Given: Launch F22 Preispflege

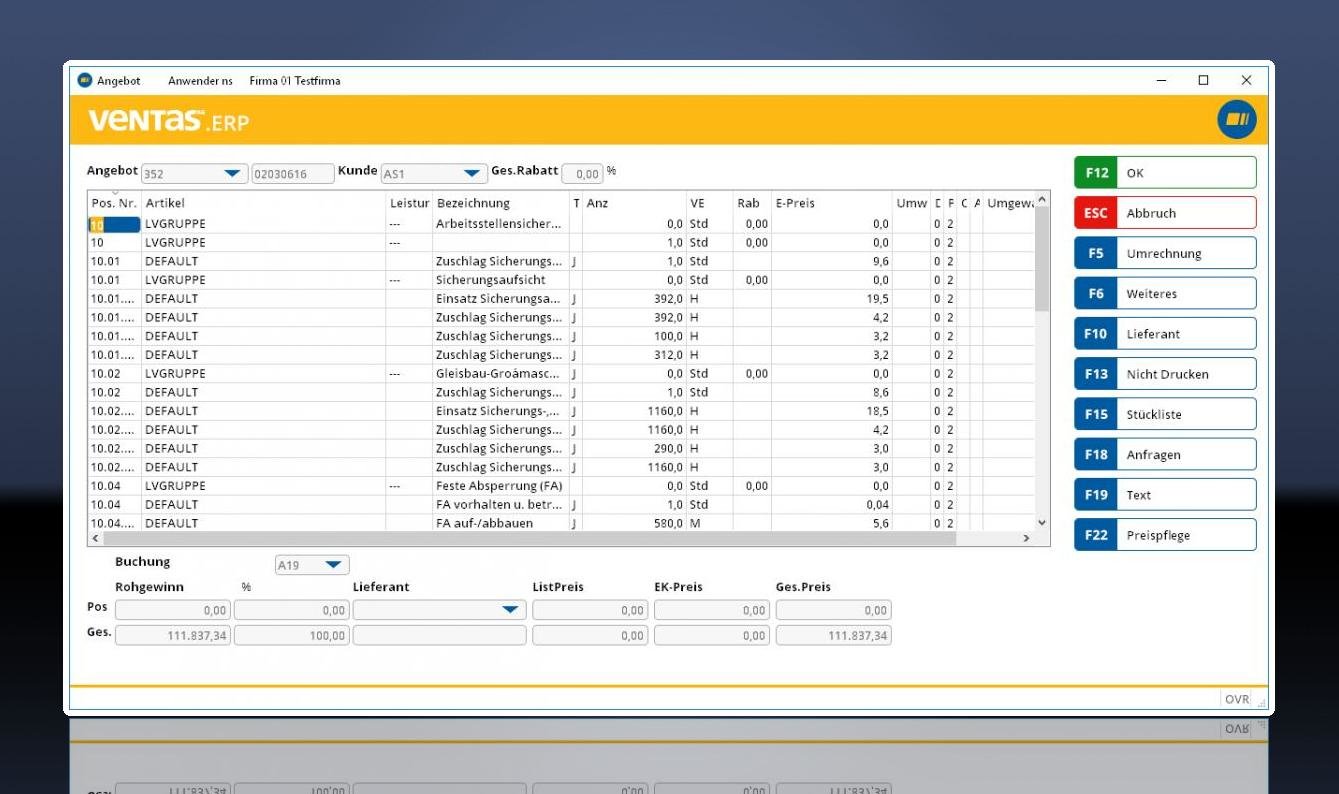Looking at the screenshot, I should click(x=1165, y=535).
